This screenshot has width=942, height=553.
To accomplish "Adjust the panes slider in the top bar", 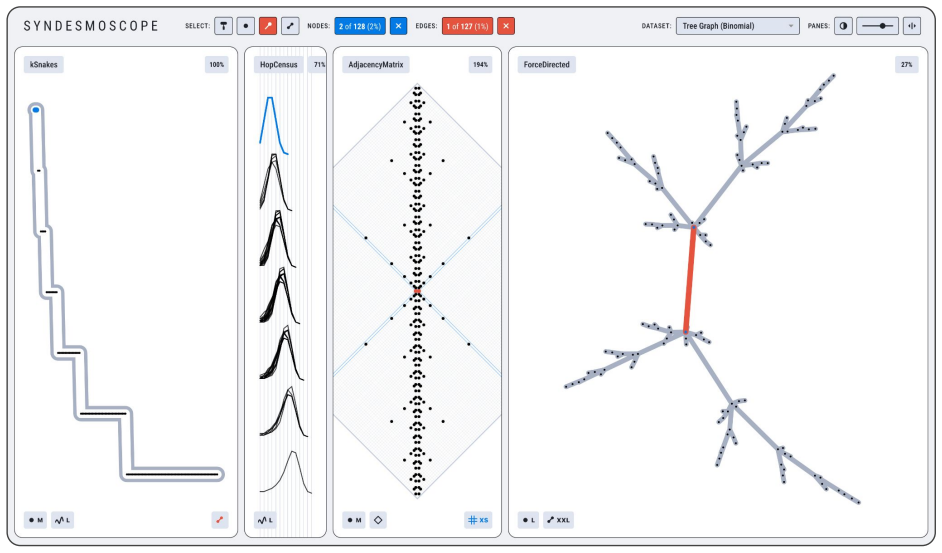I will (x=878, y=26).
